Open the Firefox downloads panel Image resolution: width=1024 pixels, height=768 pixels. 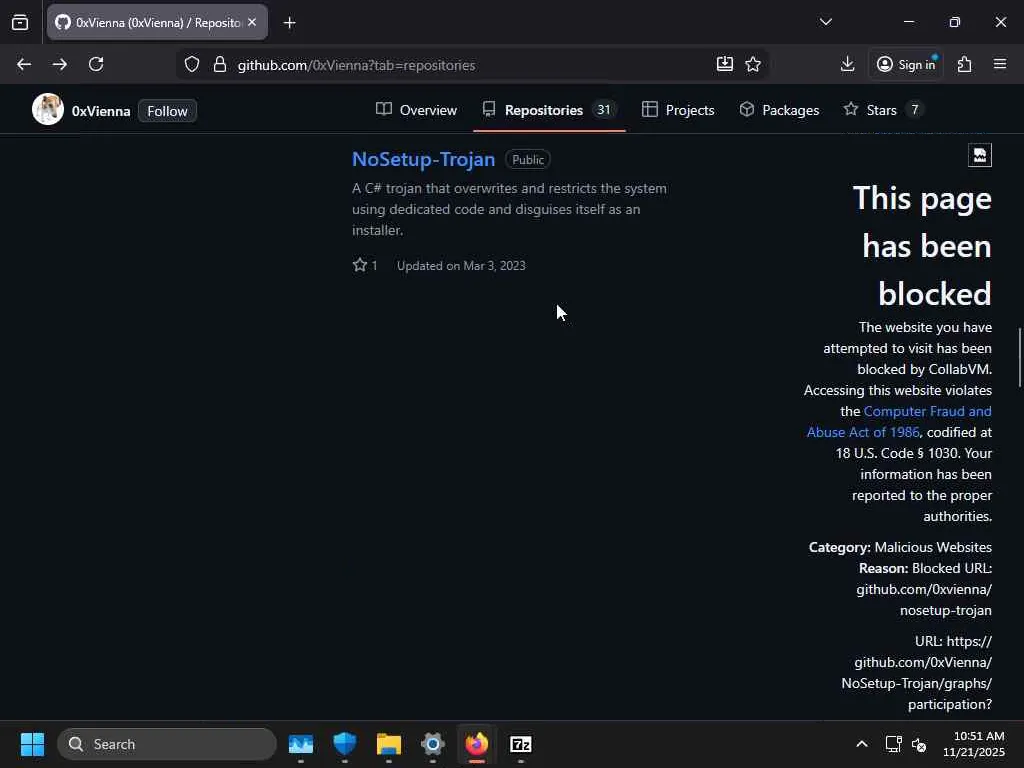(848, 64)
